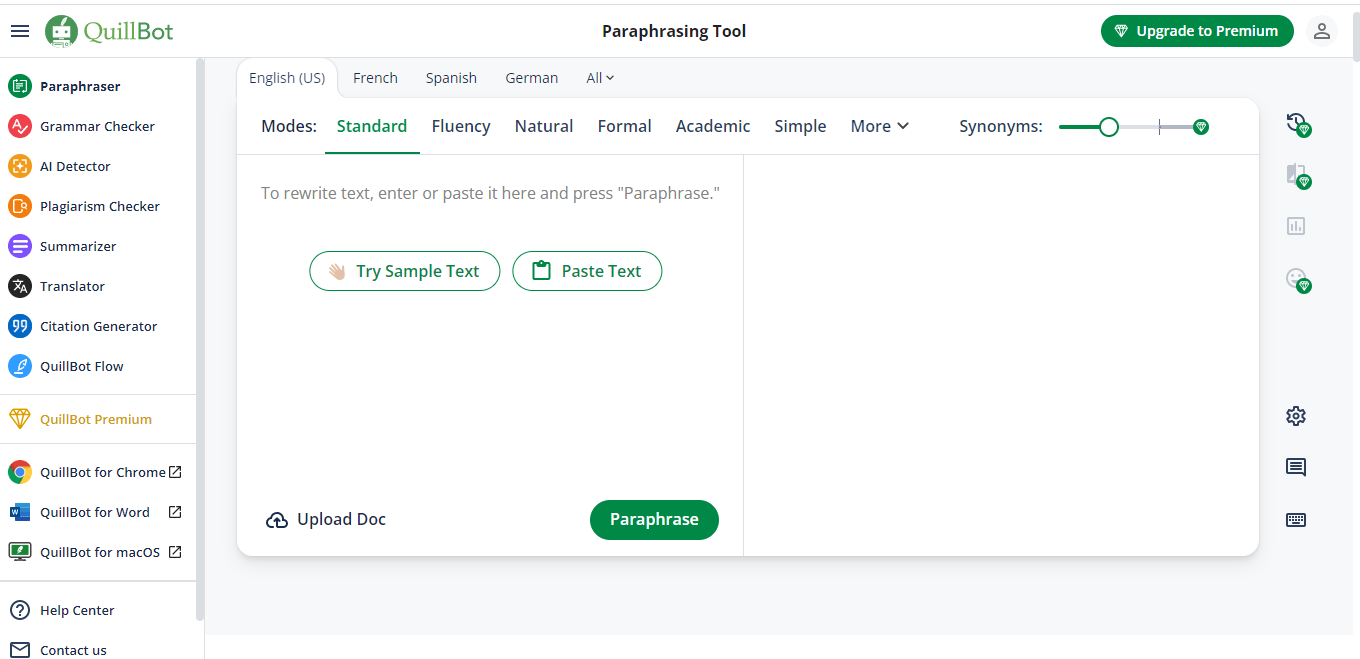Click the Word icon for QuillBot add-in
The height and width of the screenshot is (659, 1360).
click(x=20, y=512)
